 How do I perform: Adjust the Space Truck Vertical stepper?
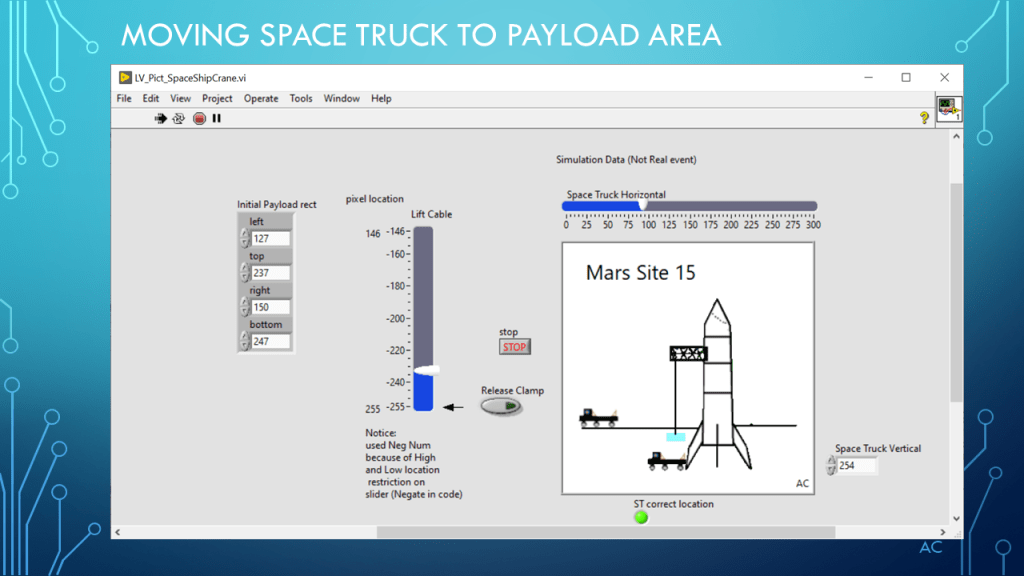coord(830,465)
